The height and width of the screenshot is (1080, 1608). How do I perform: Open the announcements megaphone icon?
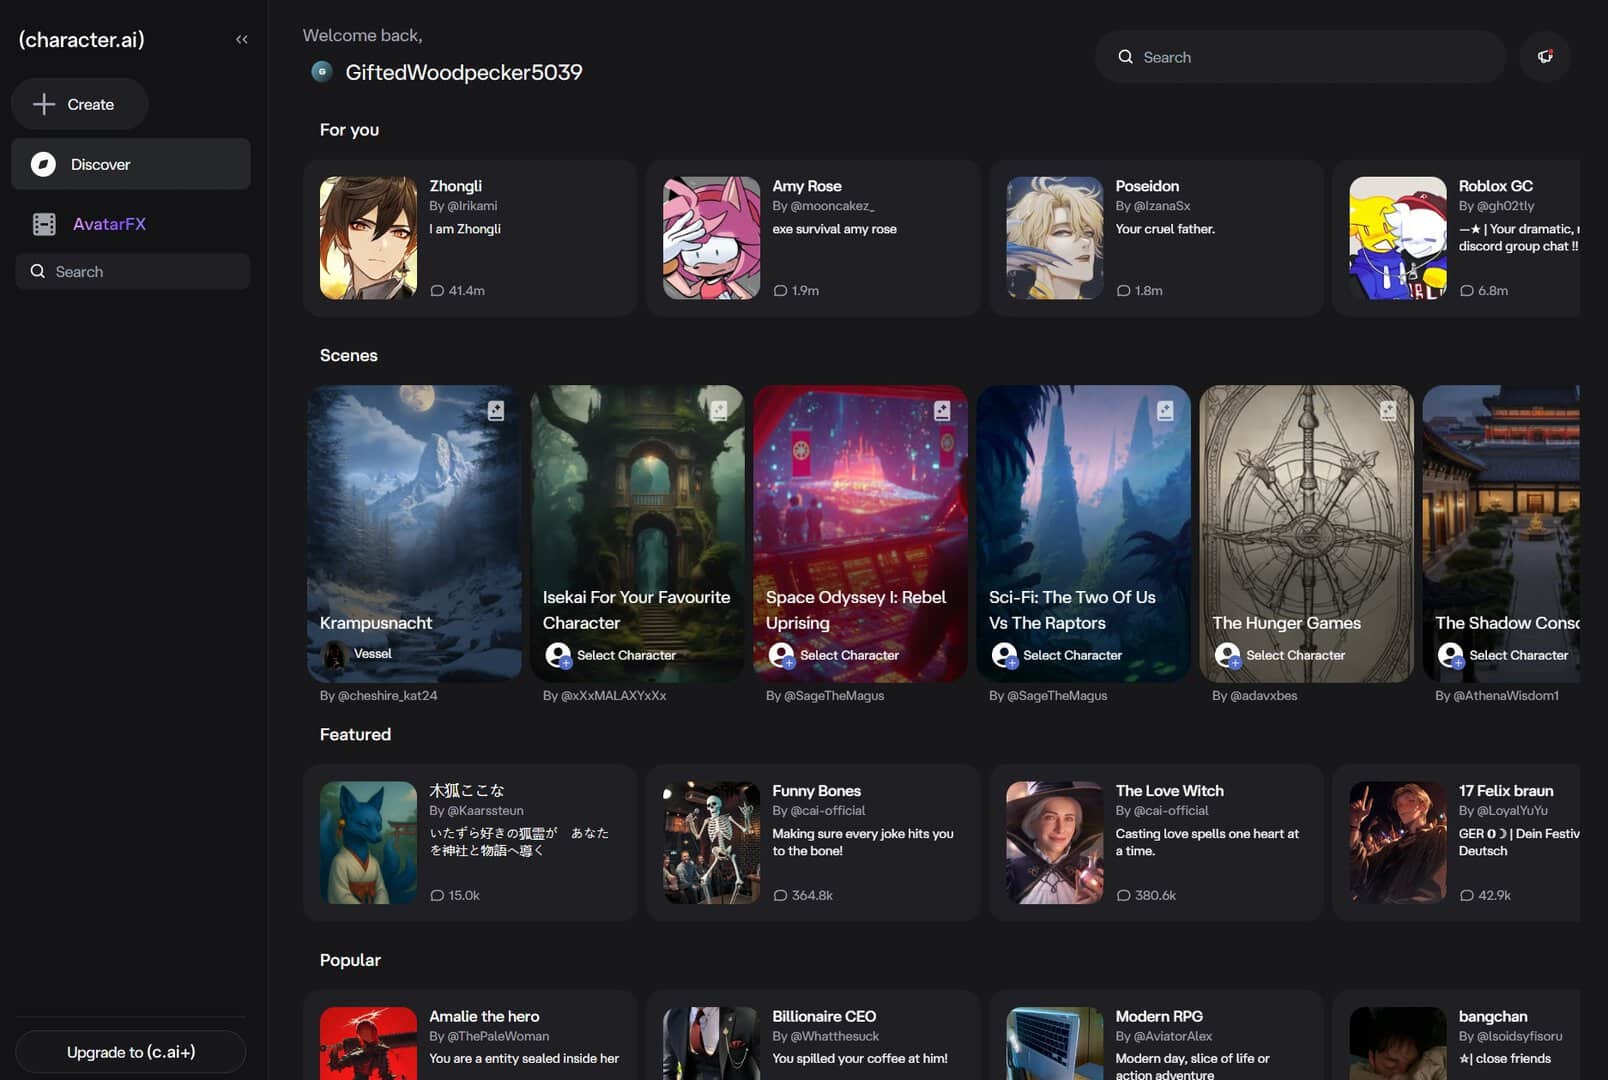(x=1545, y=57)
